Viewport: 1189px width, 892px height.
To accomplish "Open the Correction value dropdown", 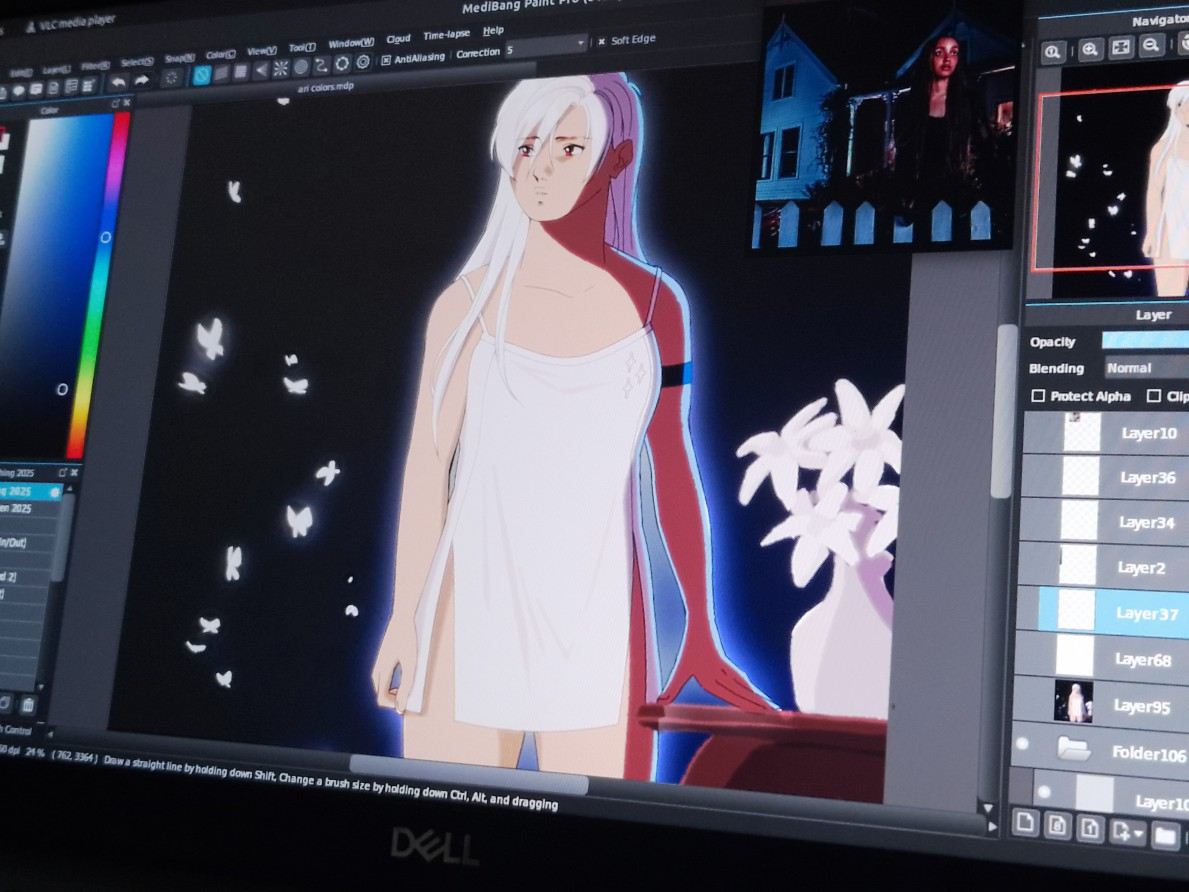I will tap(581, 44).
